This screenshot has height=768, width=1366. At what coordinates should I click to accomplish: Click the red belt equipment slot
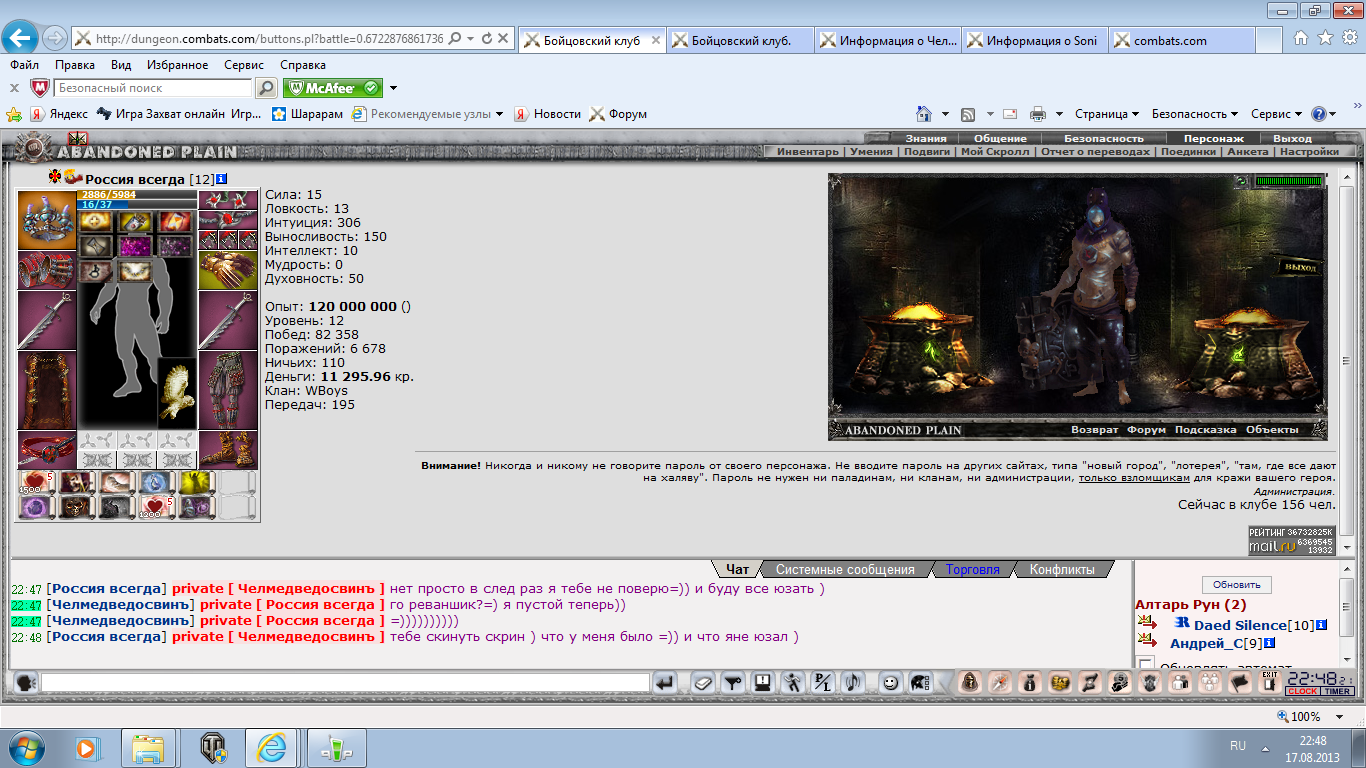pos(47,450)
